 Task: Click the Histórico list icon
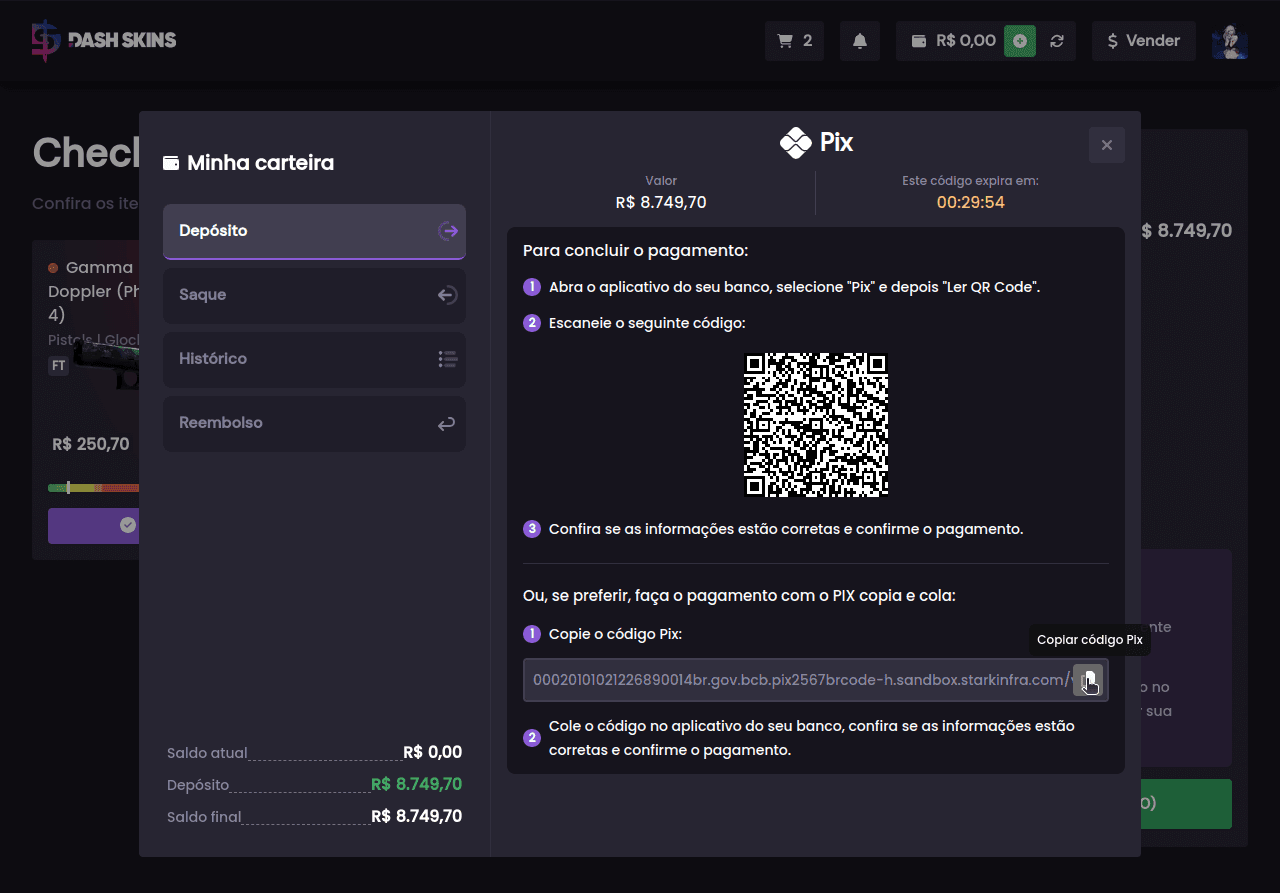447,359
